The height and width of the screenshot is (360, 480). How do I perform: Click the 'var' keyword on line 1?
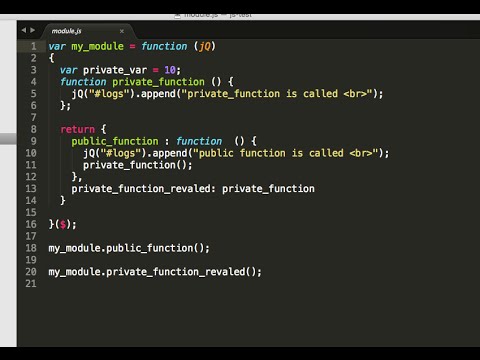click(x=57, y=46)
